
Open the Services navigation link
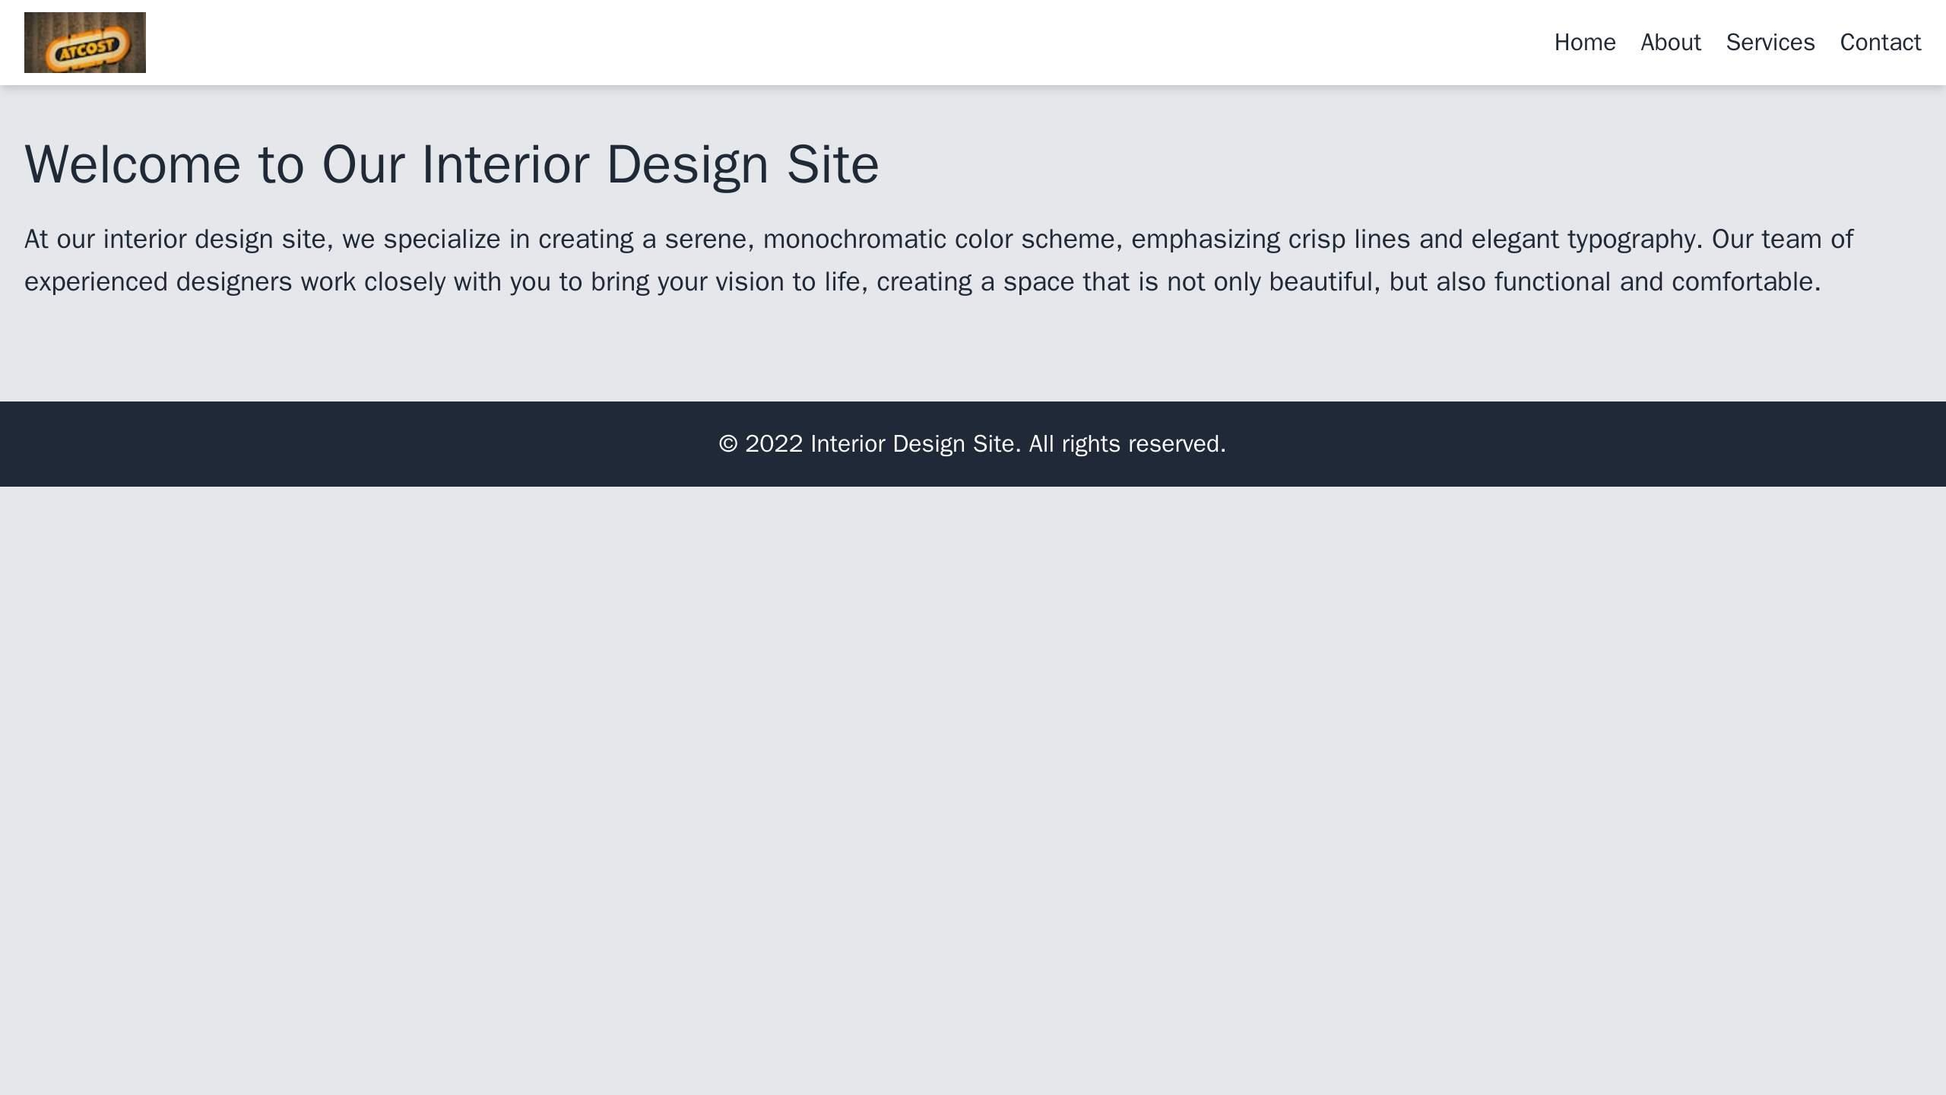1770,43
